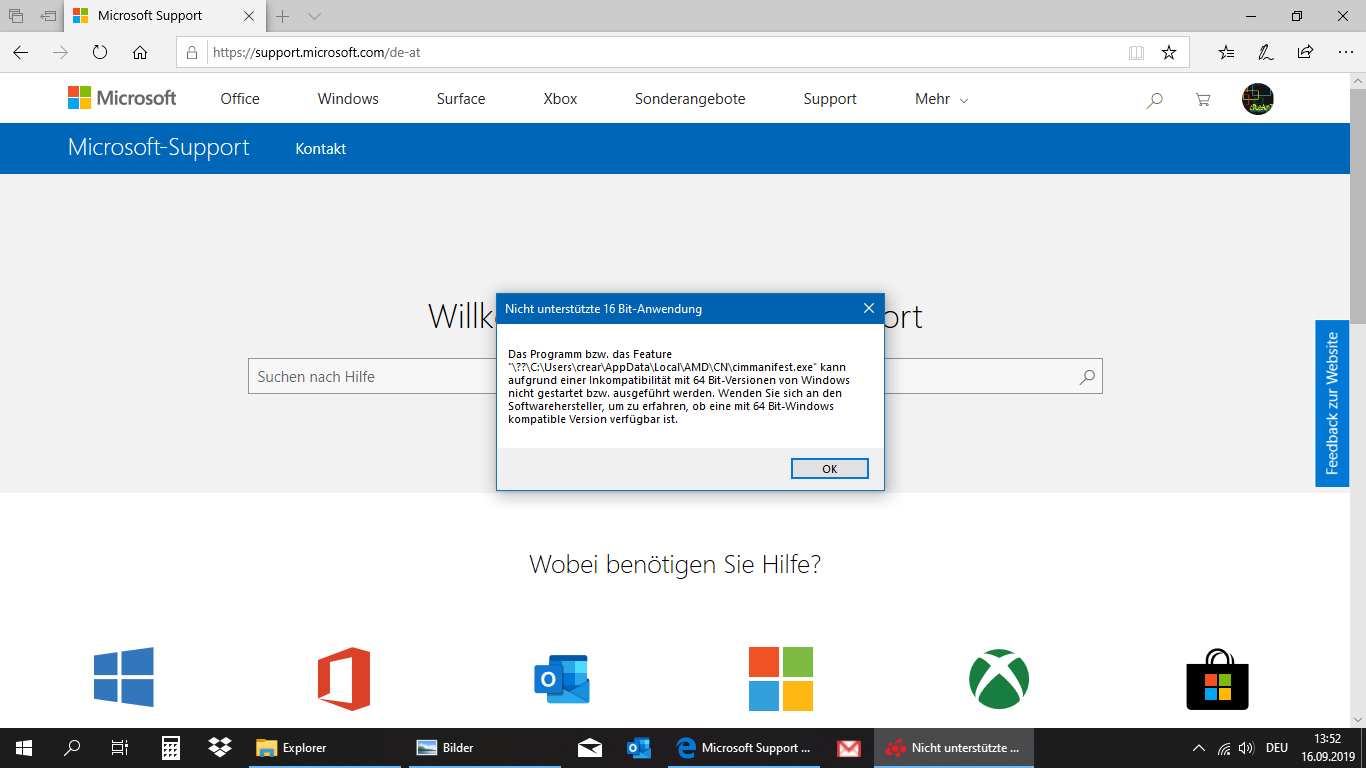Open the Favorites hub icon
1366x768 pixels.
click(1227, 52)
